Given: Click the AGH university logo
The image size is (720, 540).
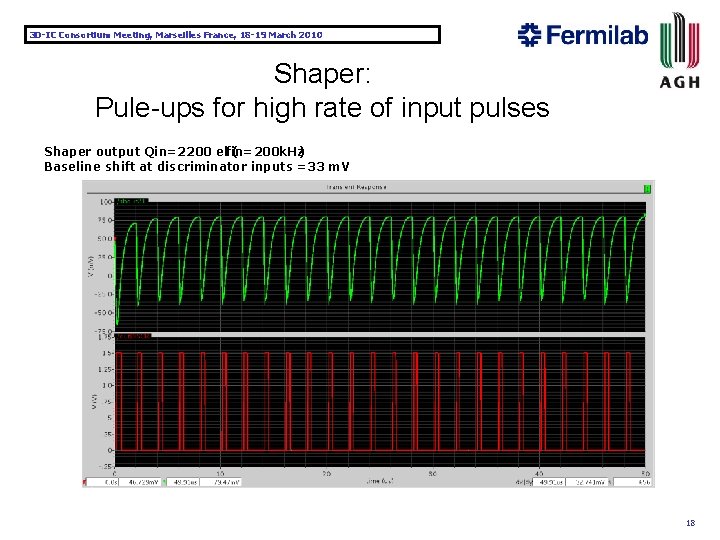Looking at the screenshot, I should pyautogui.click(x=680, y=50).
